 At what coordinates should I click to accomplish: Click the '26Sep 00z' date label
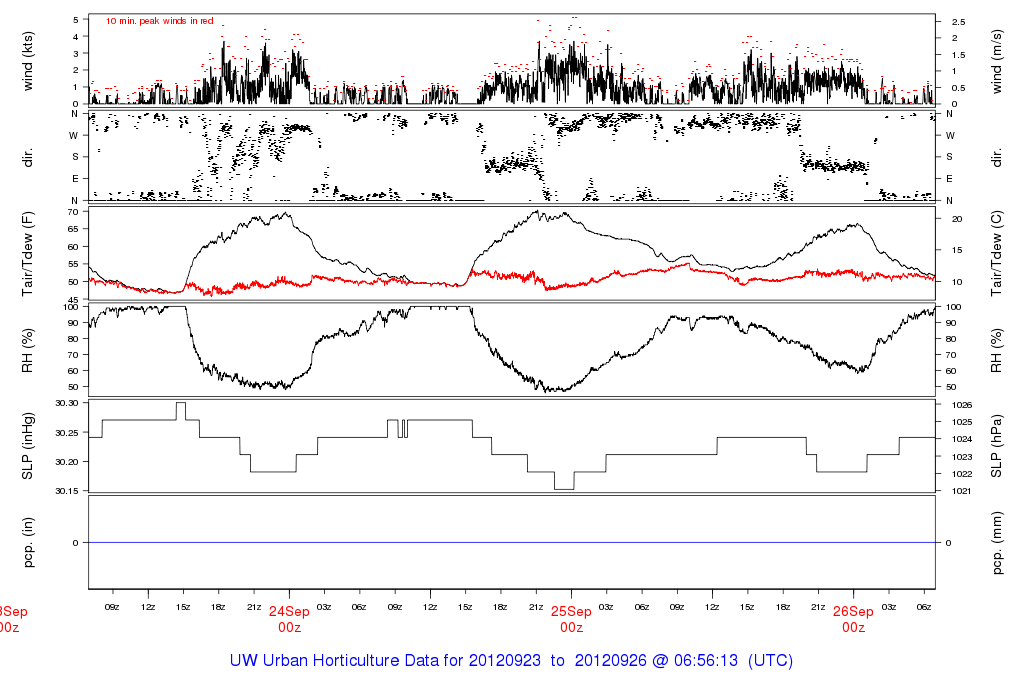coord(853,619)
